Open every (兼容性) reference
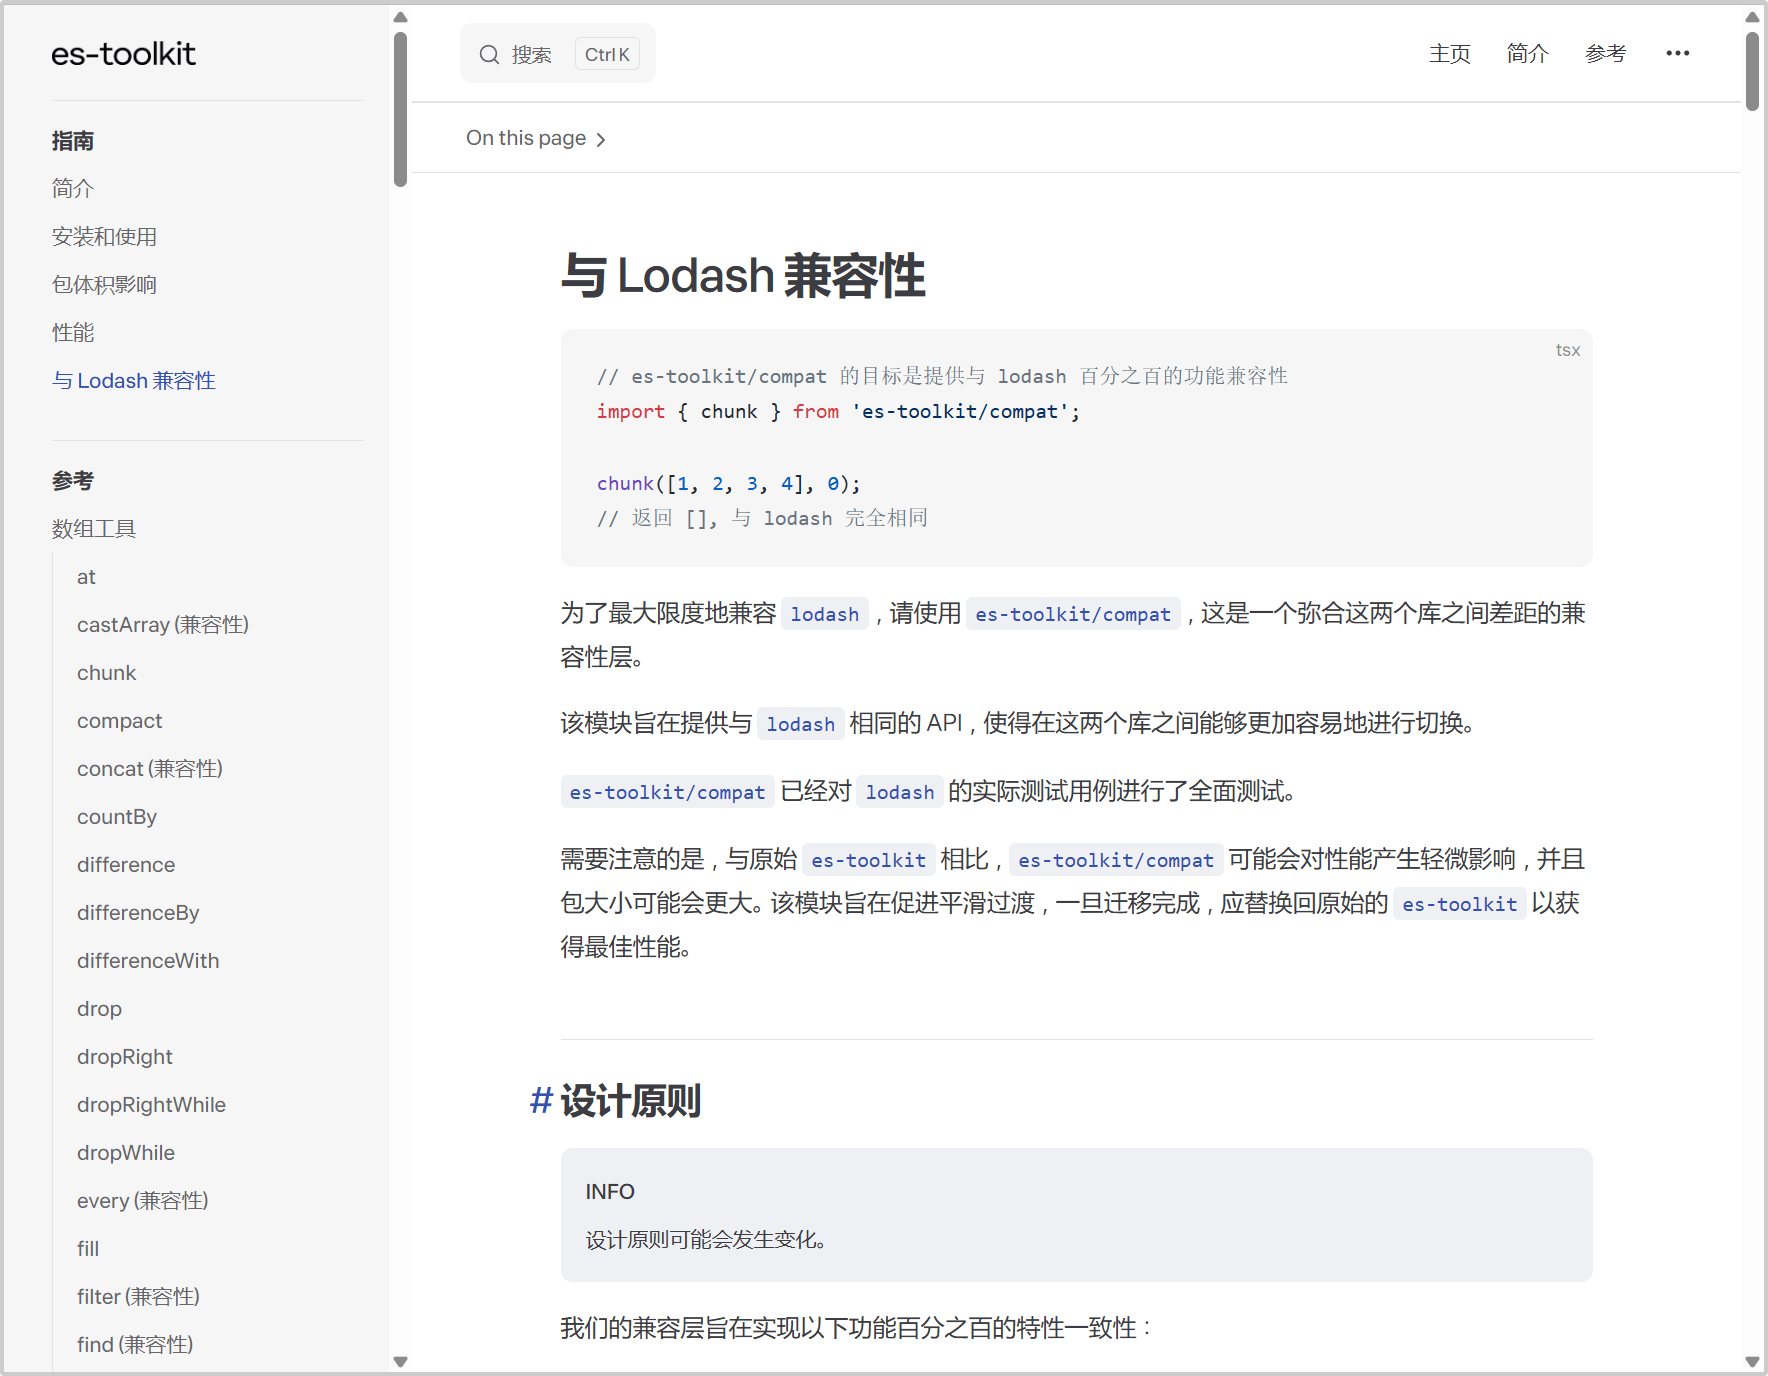The image size is (1768, 1376). pyautogui.click(x=143, y=1200)
